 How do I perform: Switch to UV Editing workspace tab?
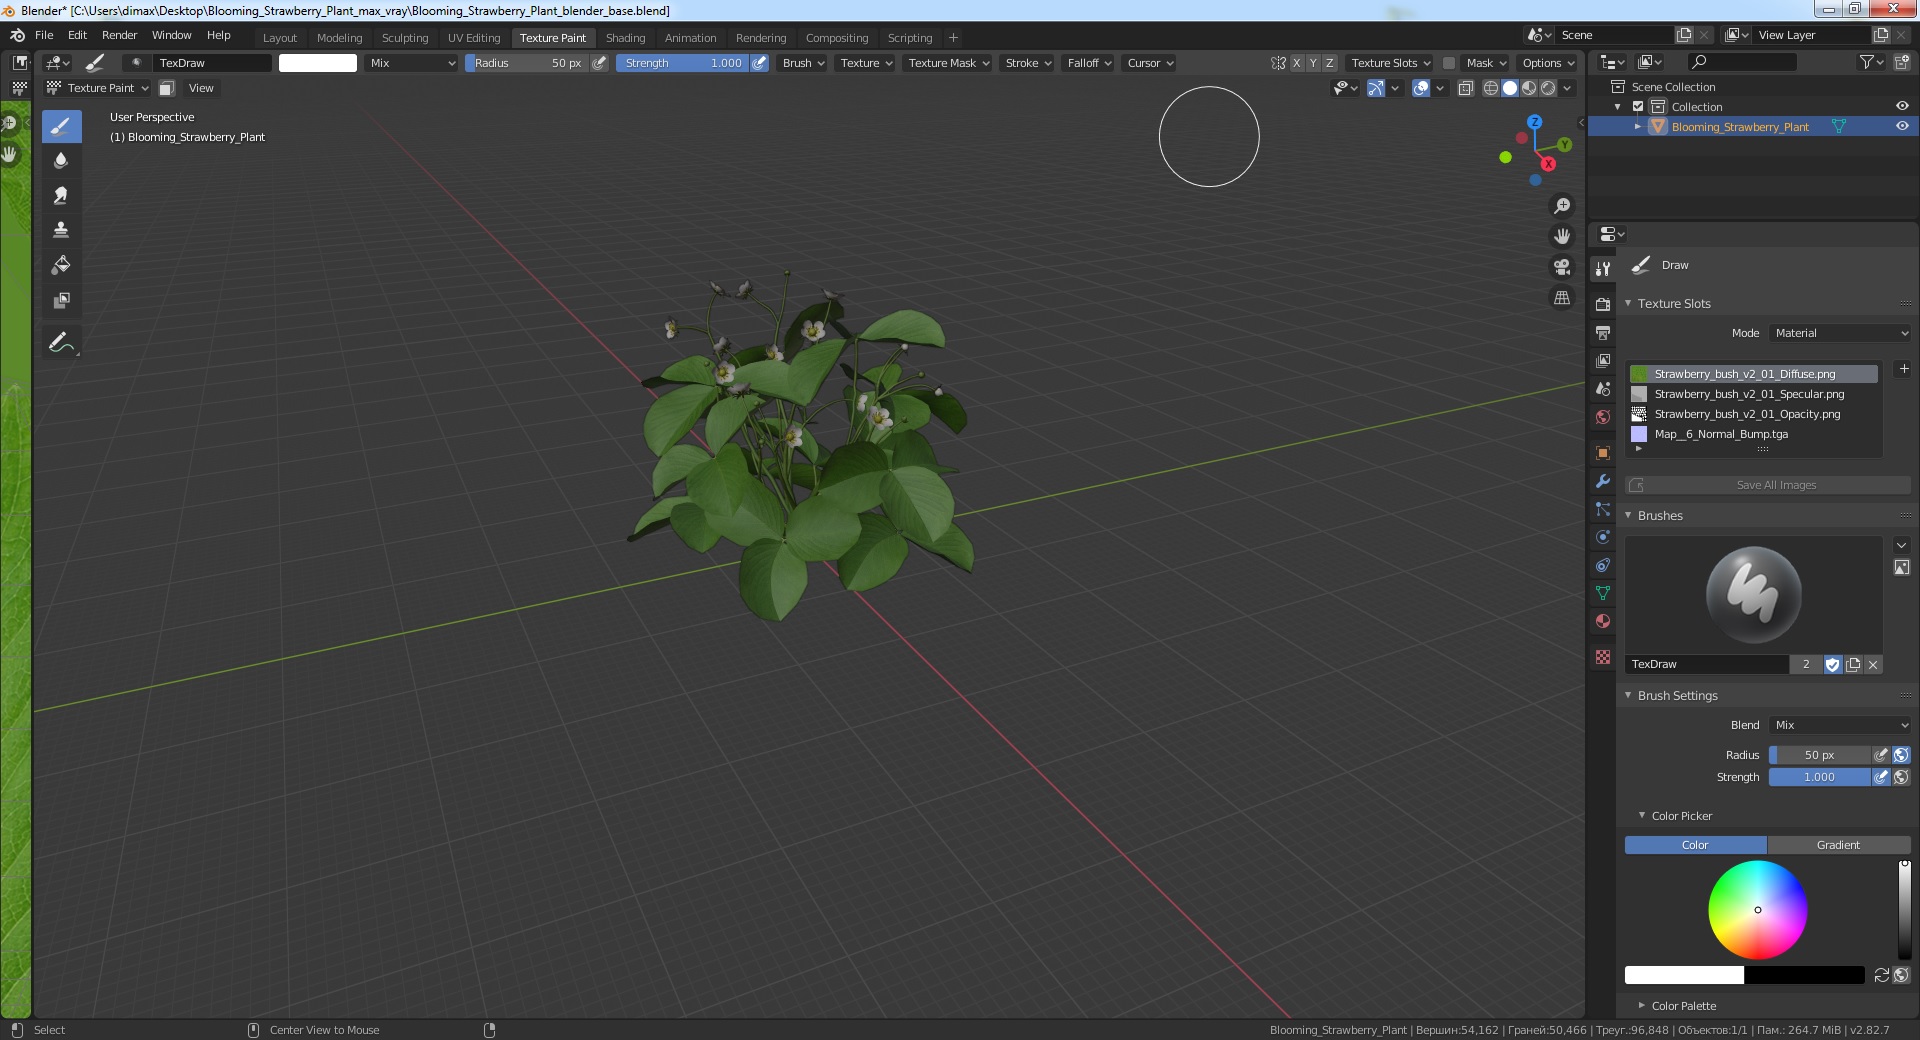point(474,38)
